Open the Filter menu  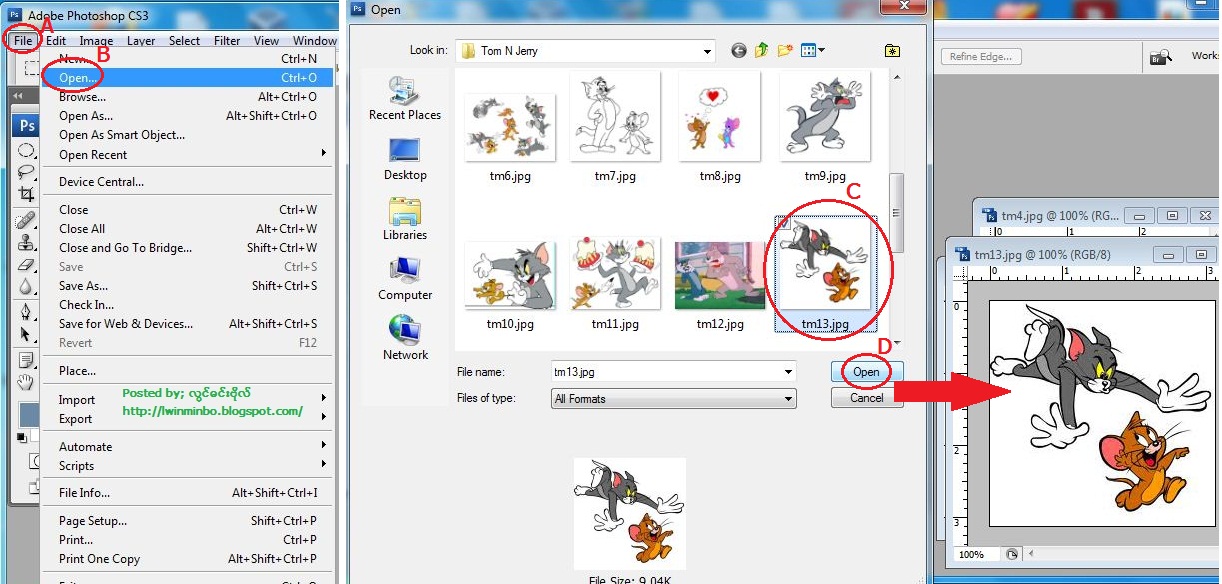227,41
